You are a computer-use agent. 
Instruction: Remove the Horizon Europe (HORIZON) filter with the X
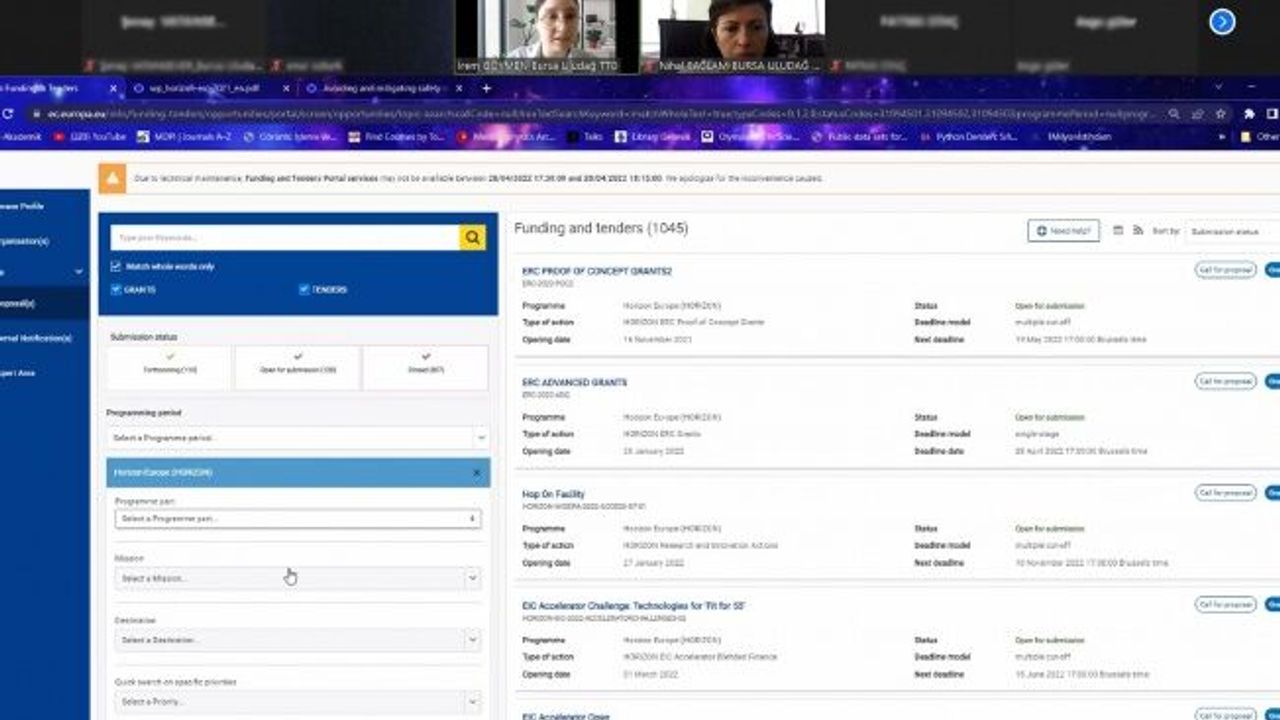476,472
